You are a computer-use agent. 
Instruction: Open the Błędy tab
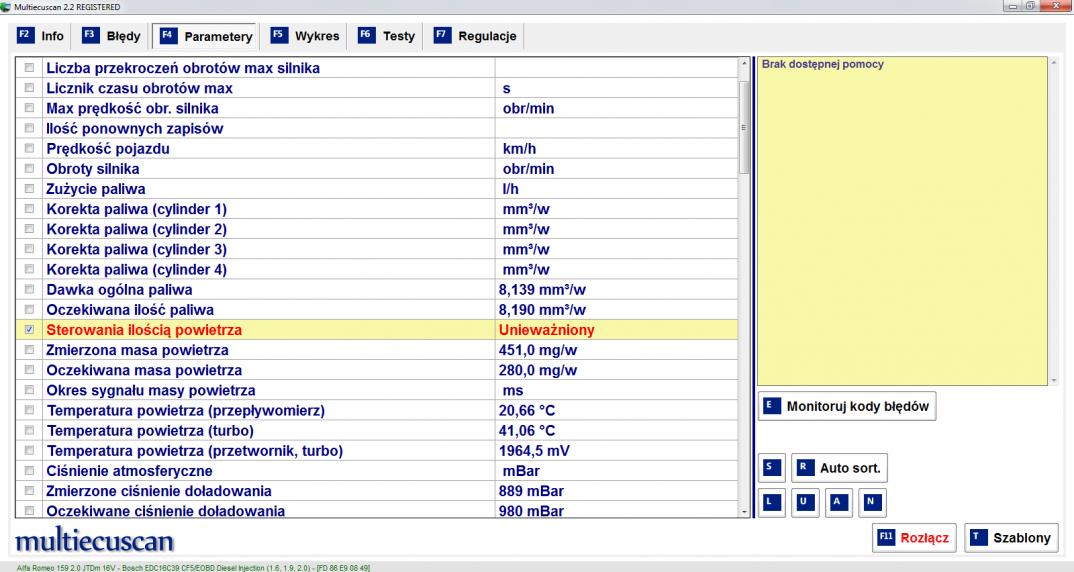pos(111,36)
